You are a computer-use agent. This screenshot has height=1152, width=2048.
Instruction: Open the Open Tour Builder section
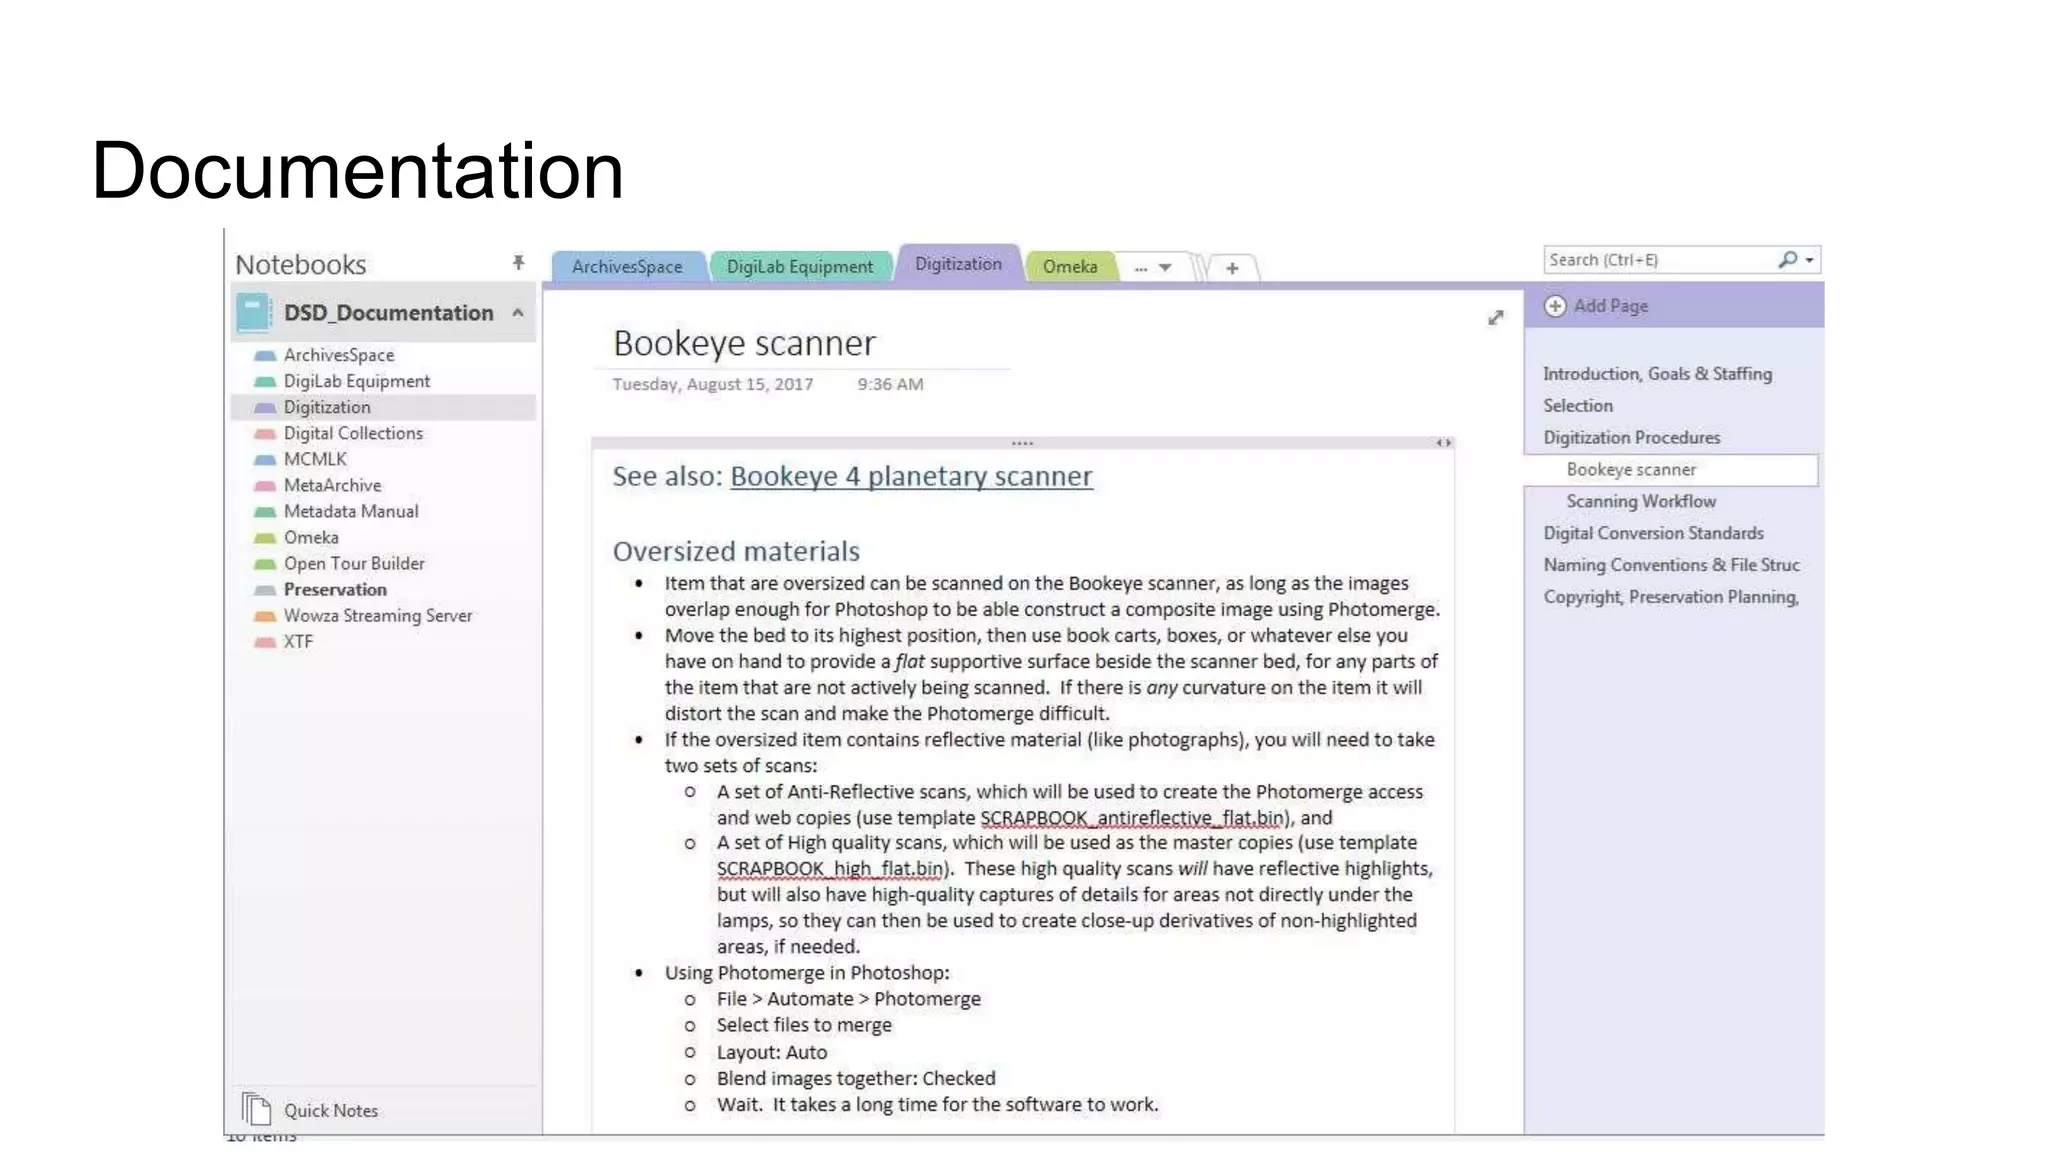coord(354,563)
